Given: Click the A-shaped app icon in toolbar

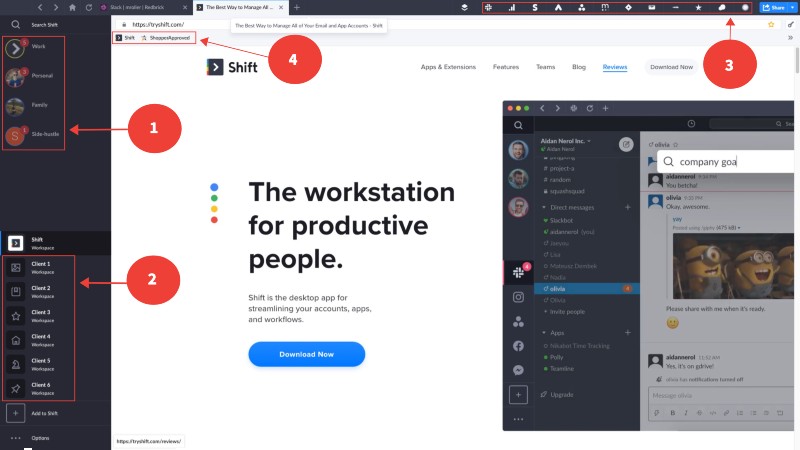Looking at the screenshot, I should [558, 8].
